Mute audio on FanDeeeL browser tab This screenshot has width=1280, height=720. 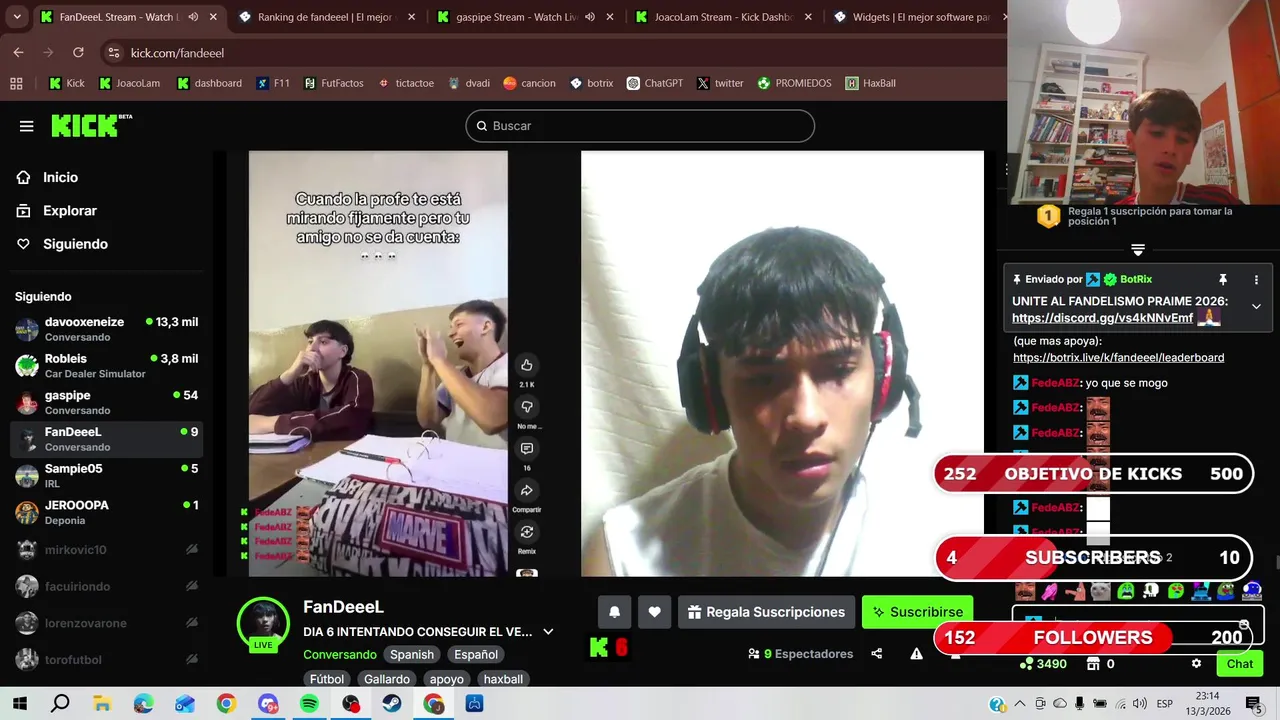[193, 17]
